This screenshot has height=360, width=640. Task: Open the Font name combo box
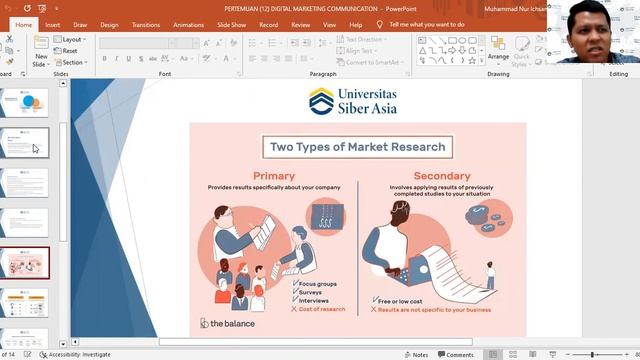pos(138,43)
